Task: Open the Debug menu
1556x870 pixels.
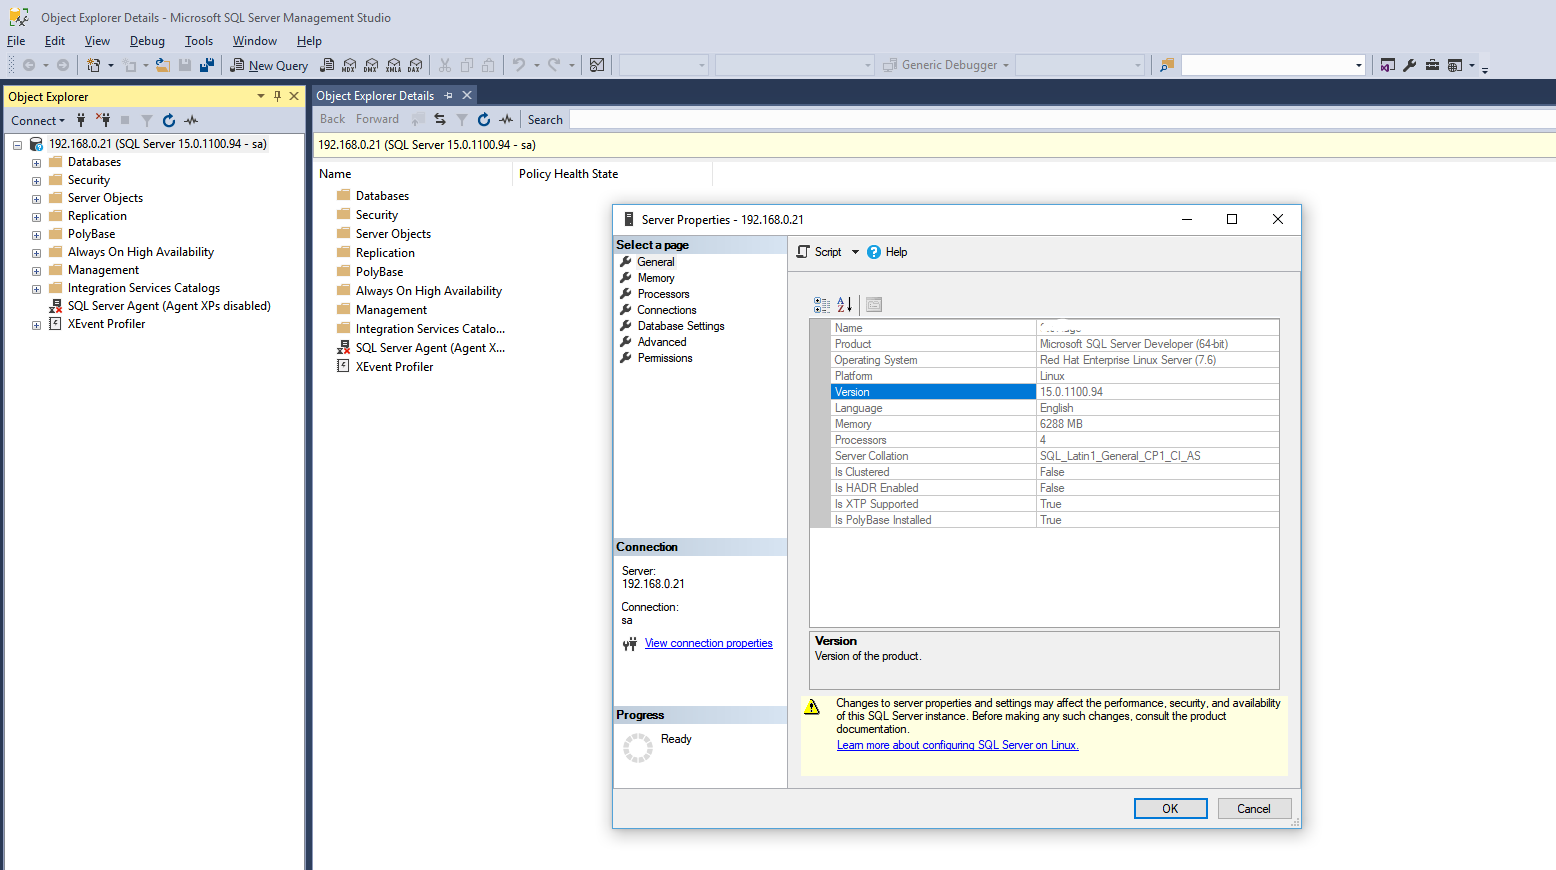Action: (146, 41)
